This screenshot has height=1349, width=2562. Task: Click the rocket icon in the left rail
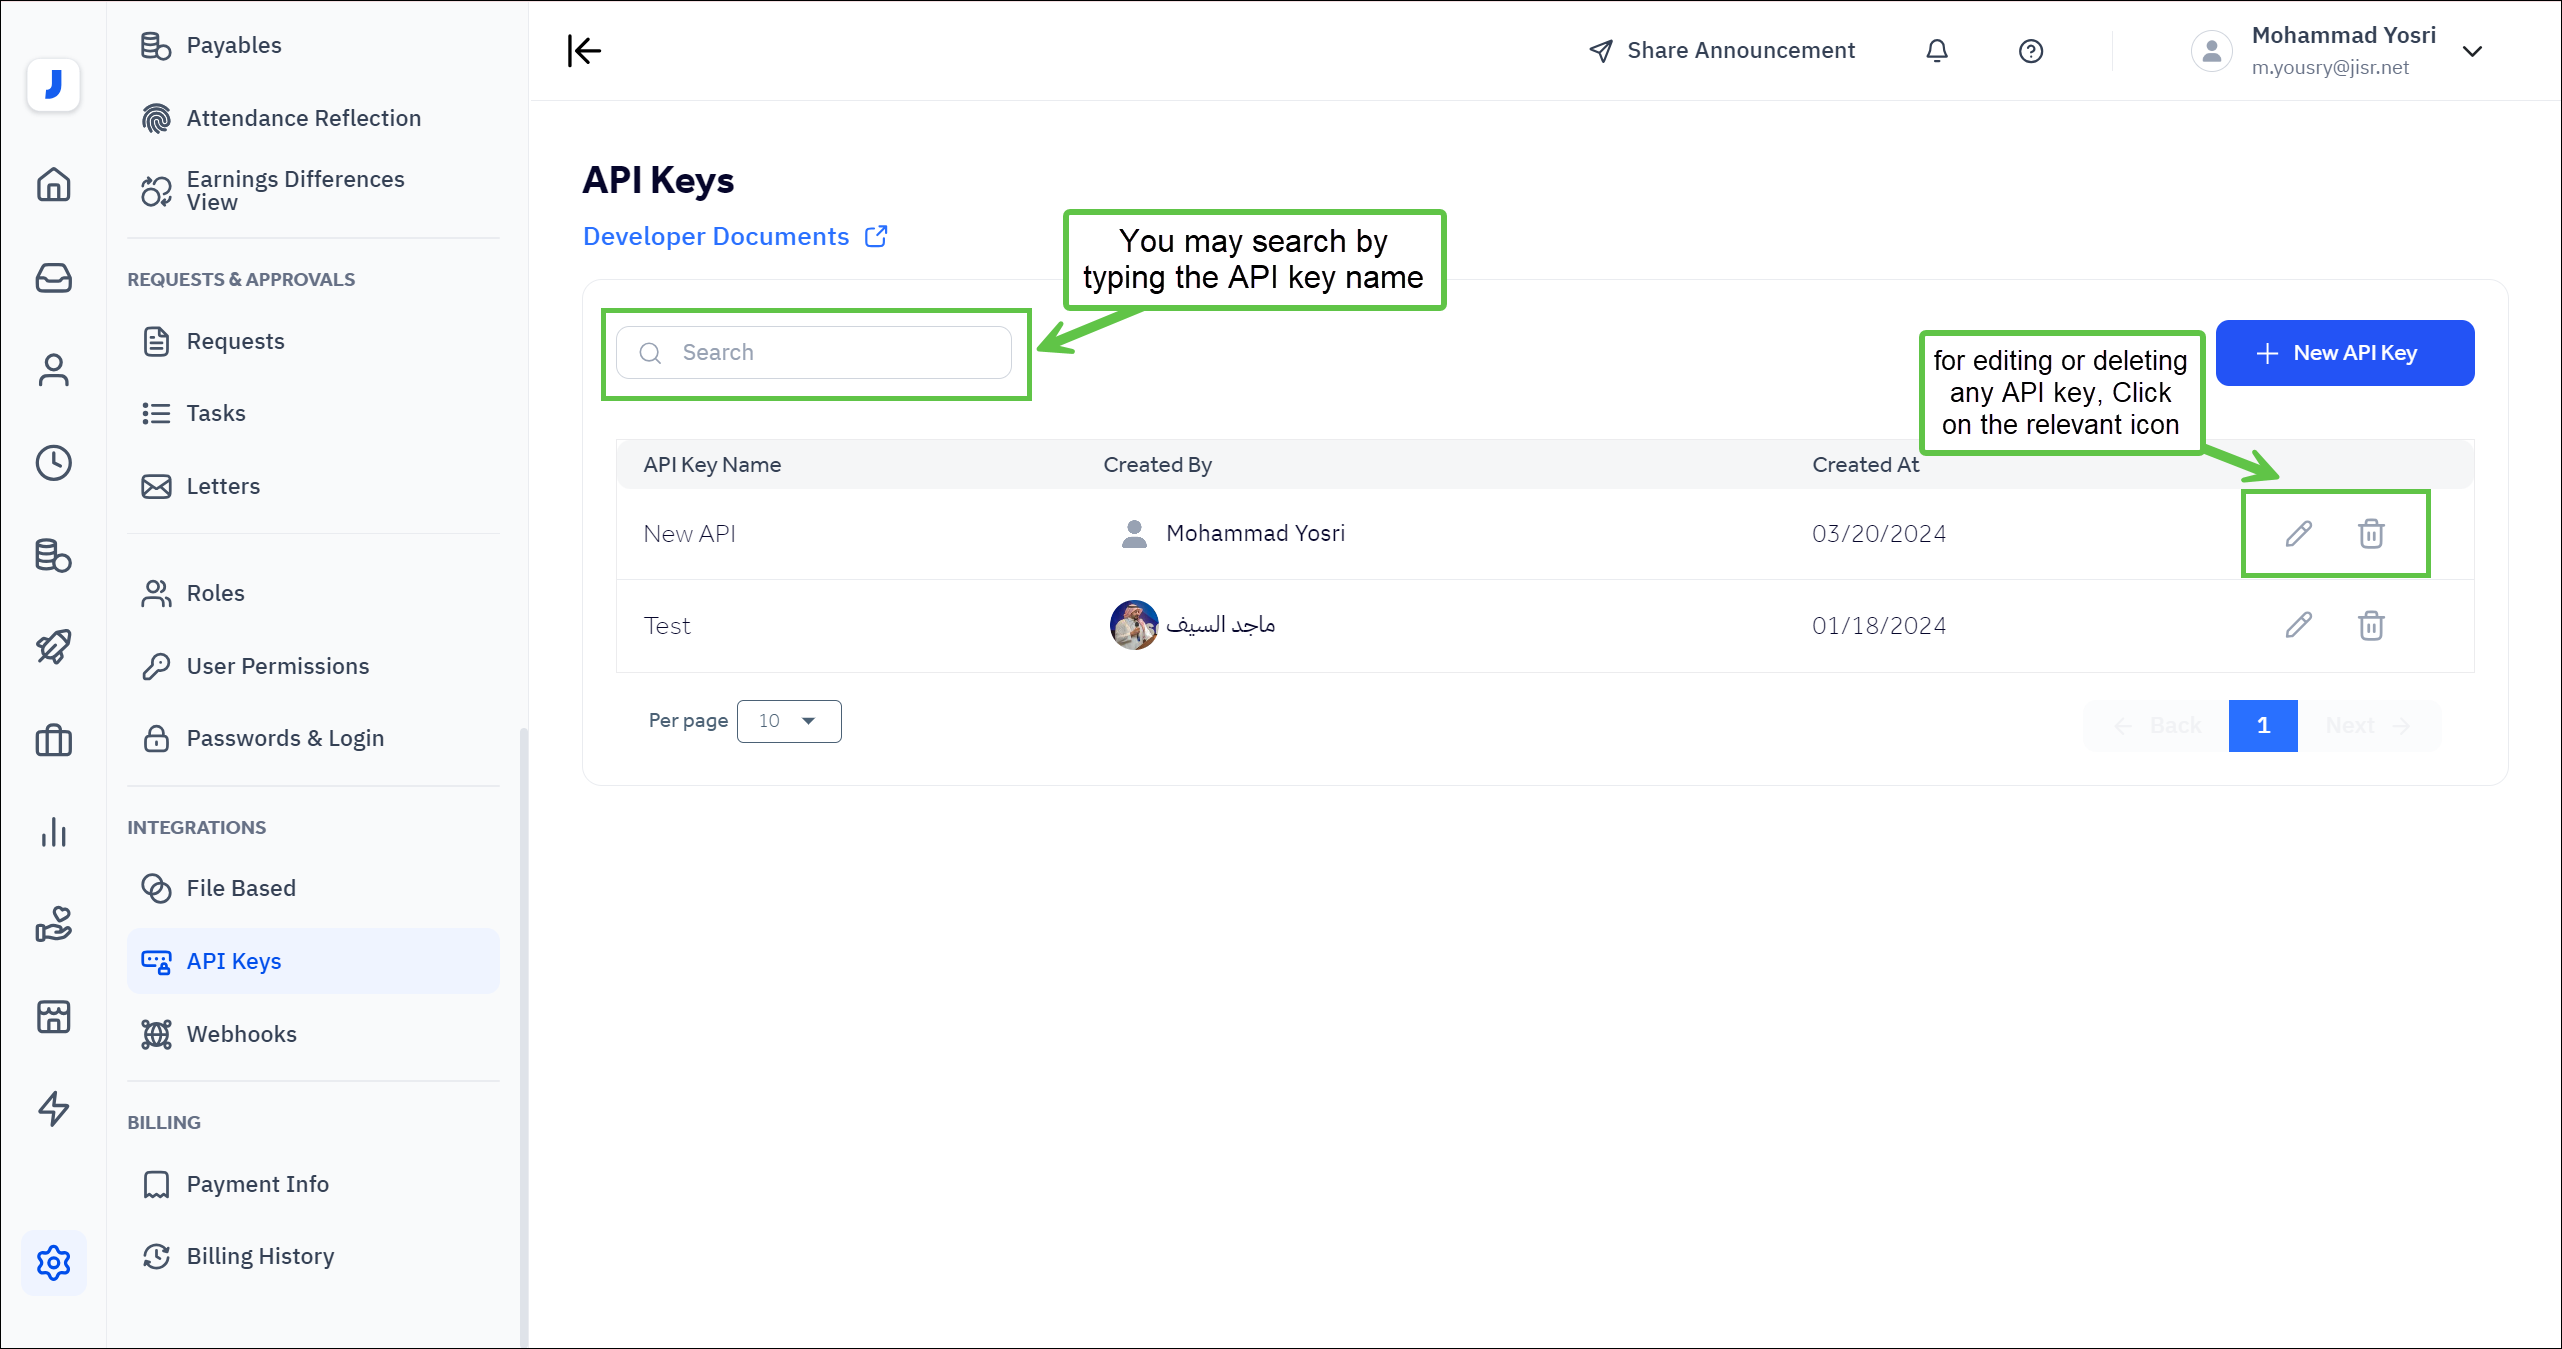[x=53, y=647]
